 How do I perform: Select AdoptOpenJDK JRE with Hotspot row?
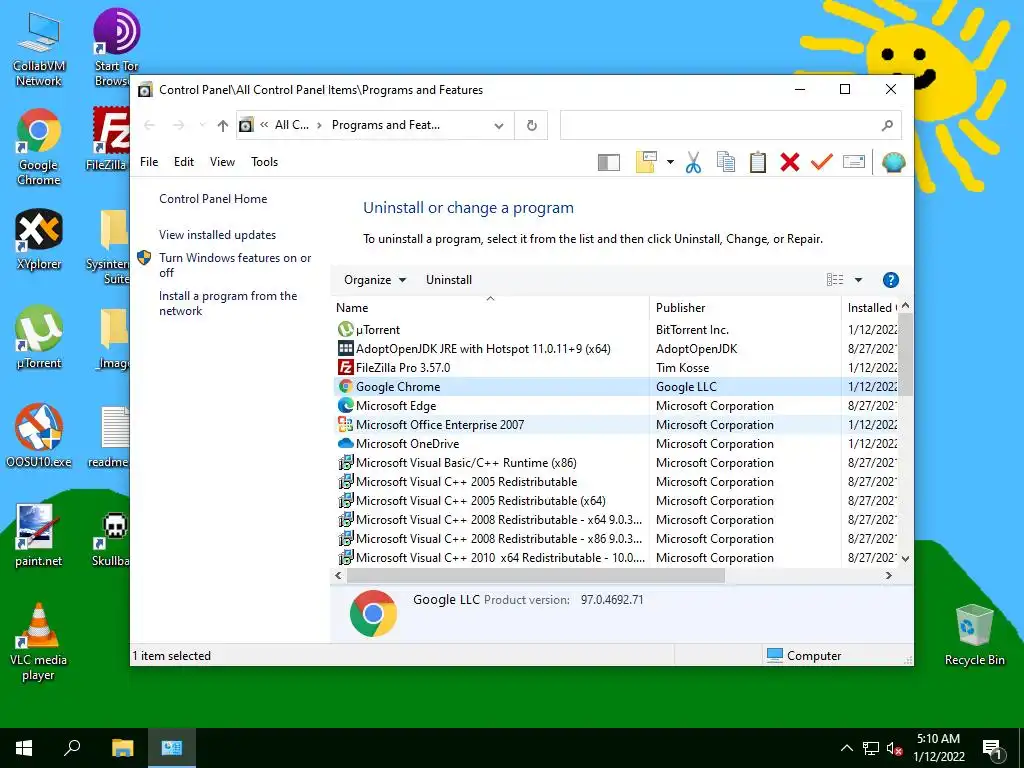pos(616,349)
